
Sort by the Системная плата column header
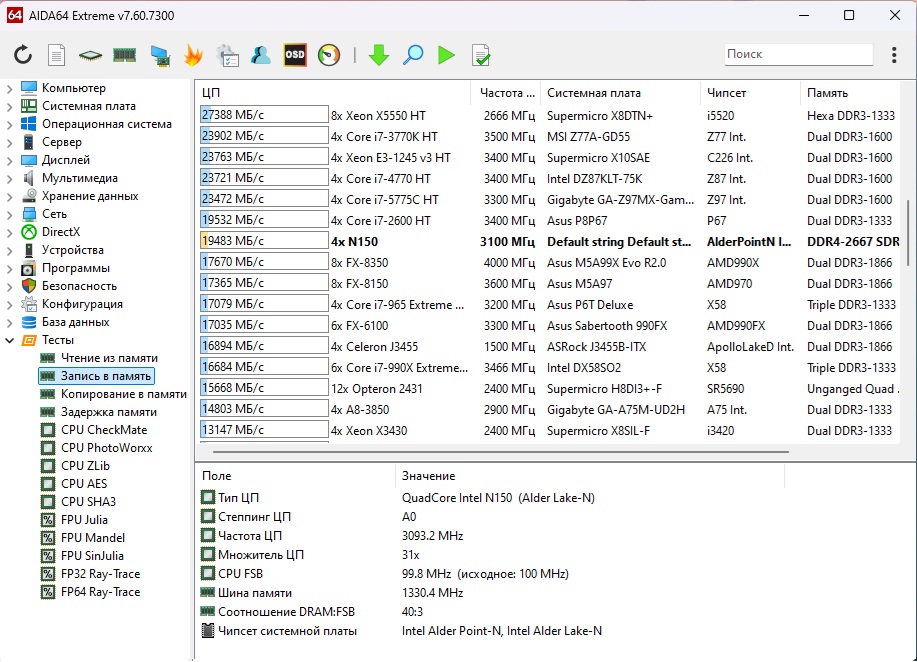(x=620, y=93)
